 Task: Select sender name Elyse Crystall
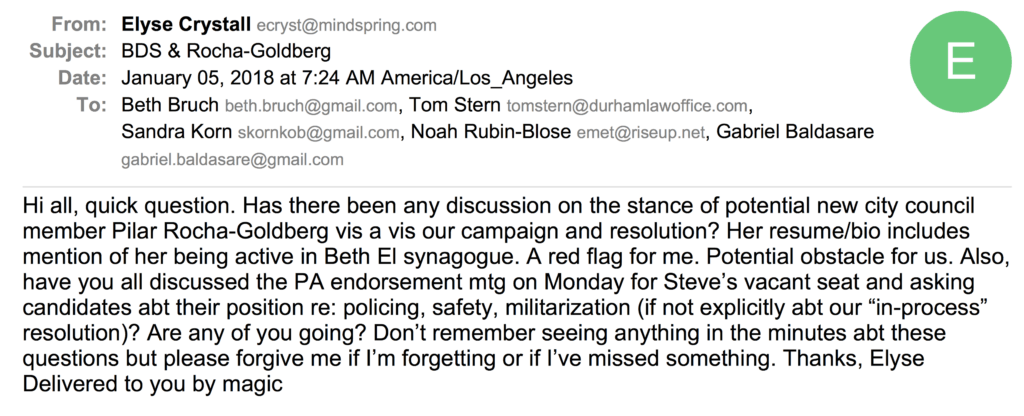click(x=186, y=25)
